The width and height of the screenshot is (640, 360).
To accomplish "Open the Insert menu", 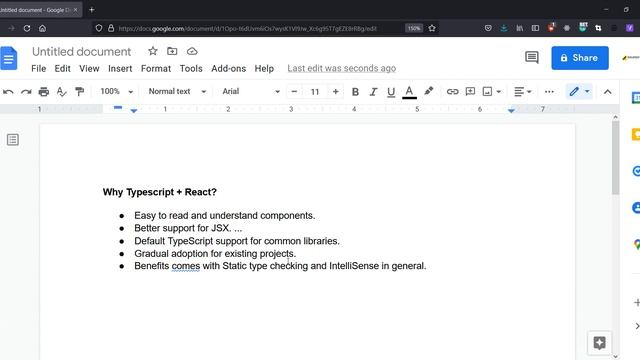I will point(120,69).
